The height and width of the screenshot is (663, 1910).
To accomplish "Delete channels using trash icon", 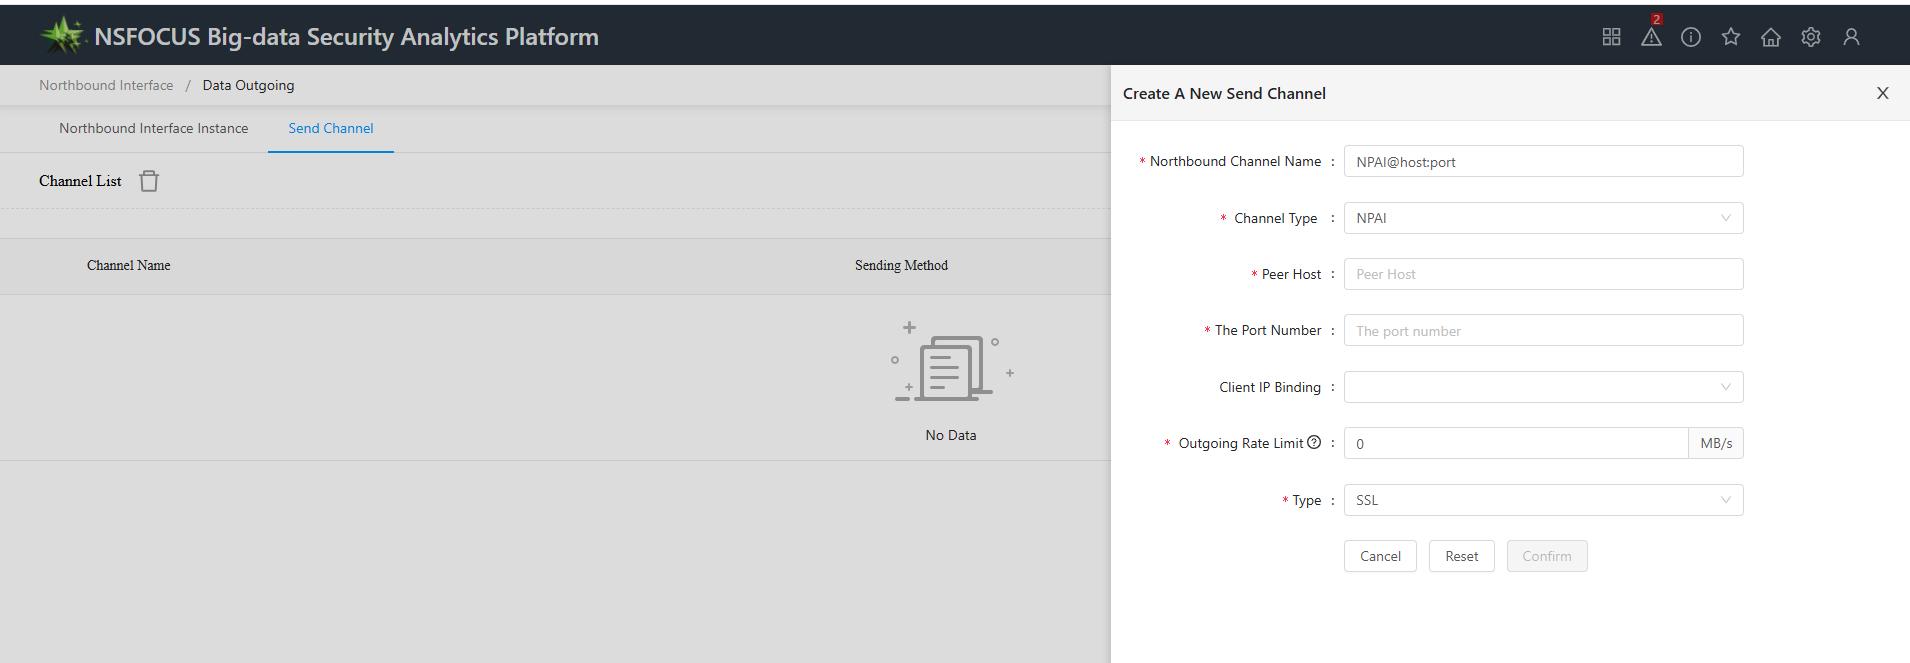I will [149, 181].
